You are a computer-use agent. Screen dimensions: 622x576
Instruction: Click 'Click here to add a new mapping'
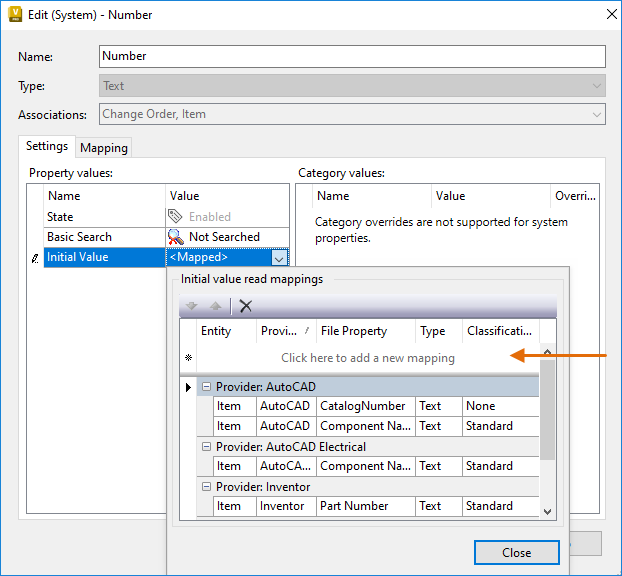pos(368,358)
